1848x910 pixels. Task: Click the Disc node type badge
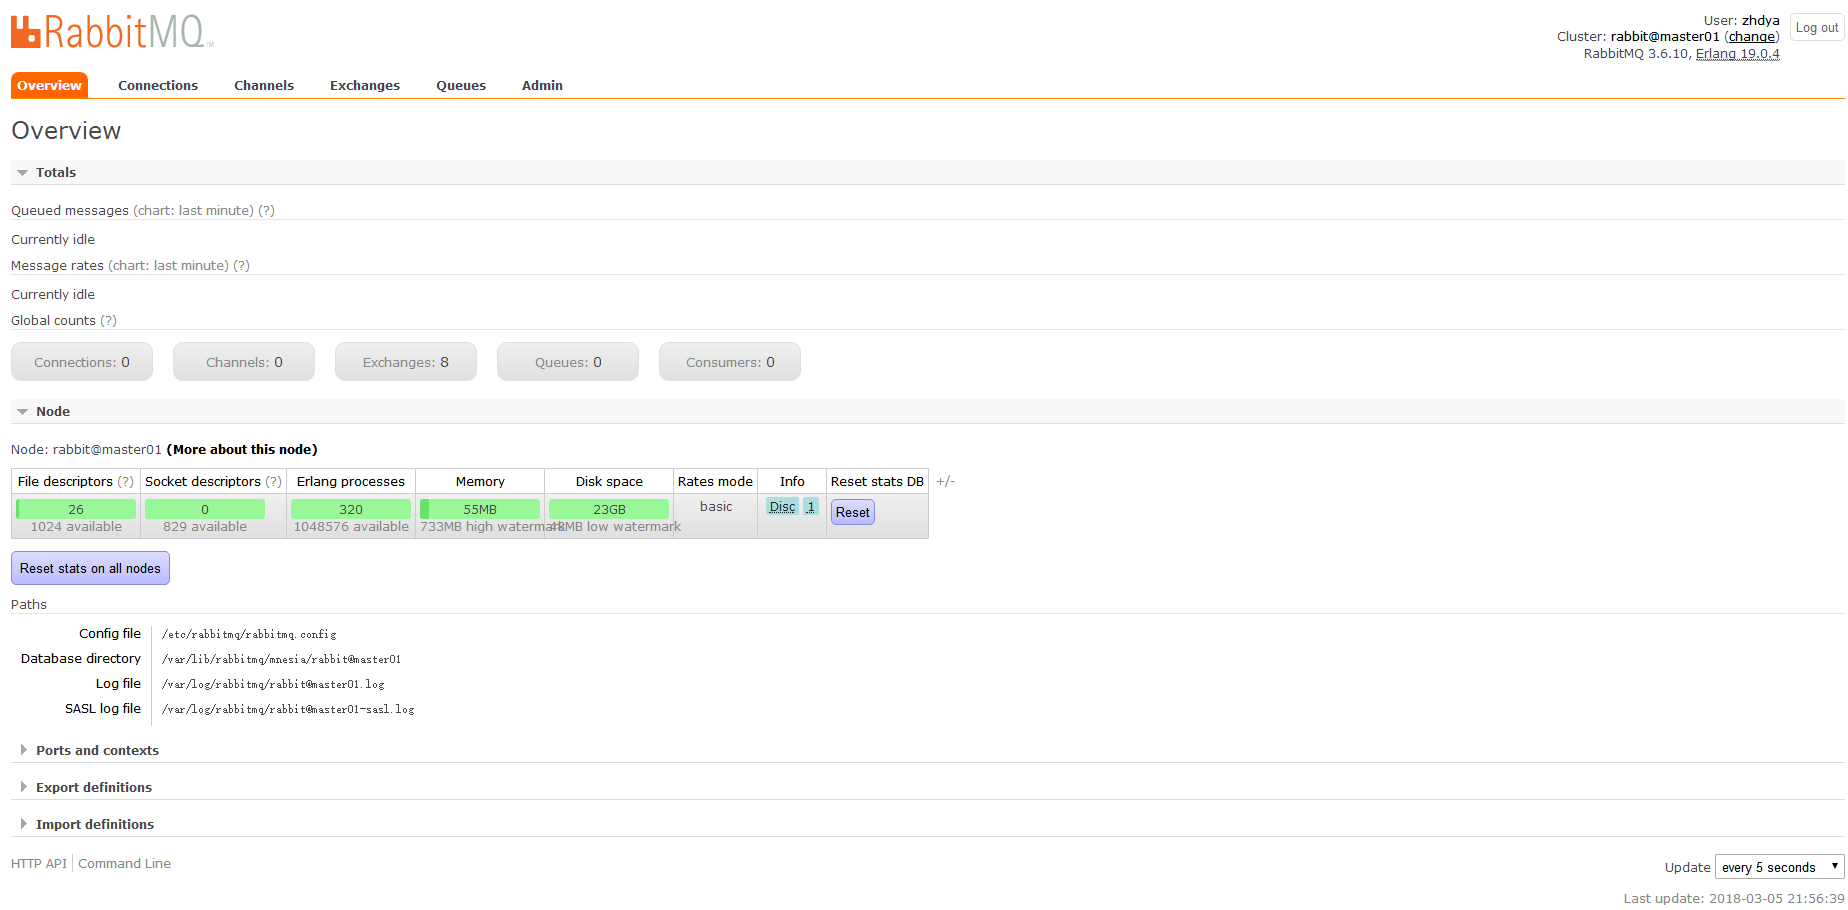coord(782,507)
